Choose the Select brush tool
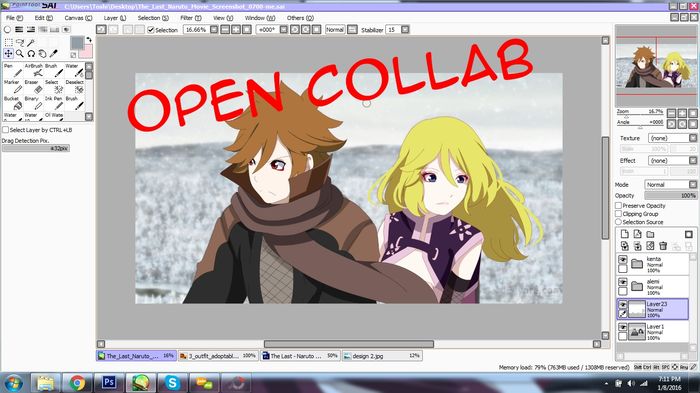The image size is (700, 393). 54,87
